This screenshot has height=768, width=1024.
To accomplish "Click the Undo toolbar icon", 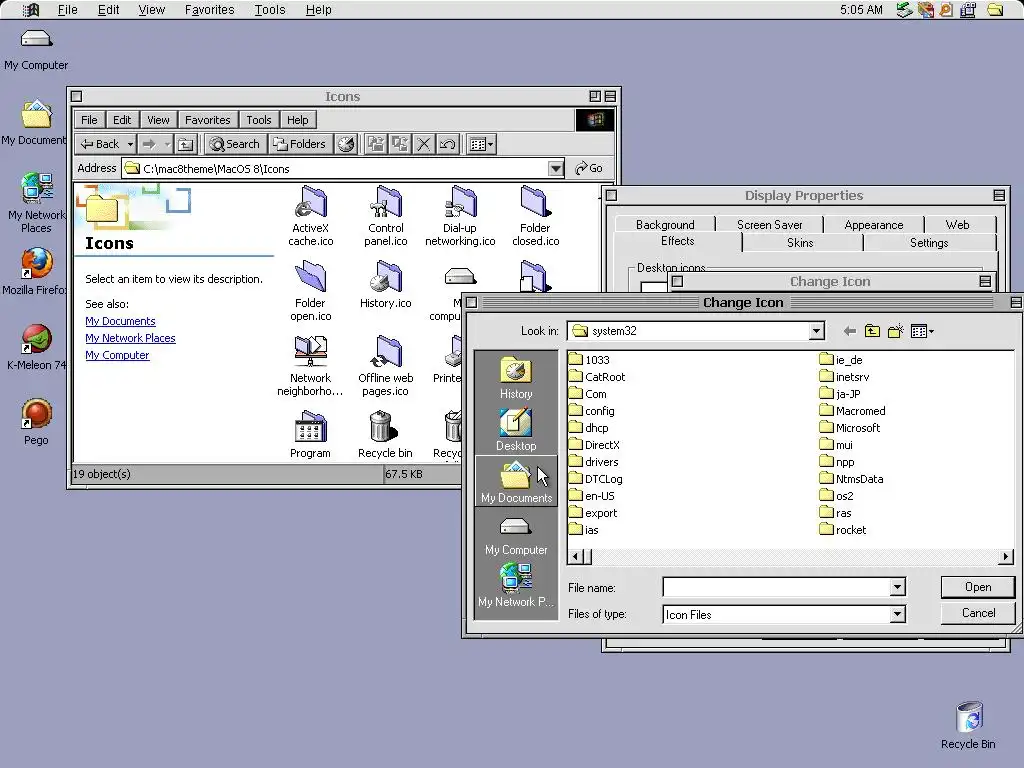I will point(447,144).
